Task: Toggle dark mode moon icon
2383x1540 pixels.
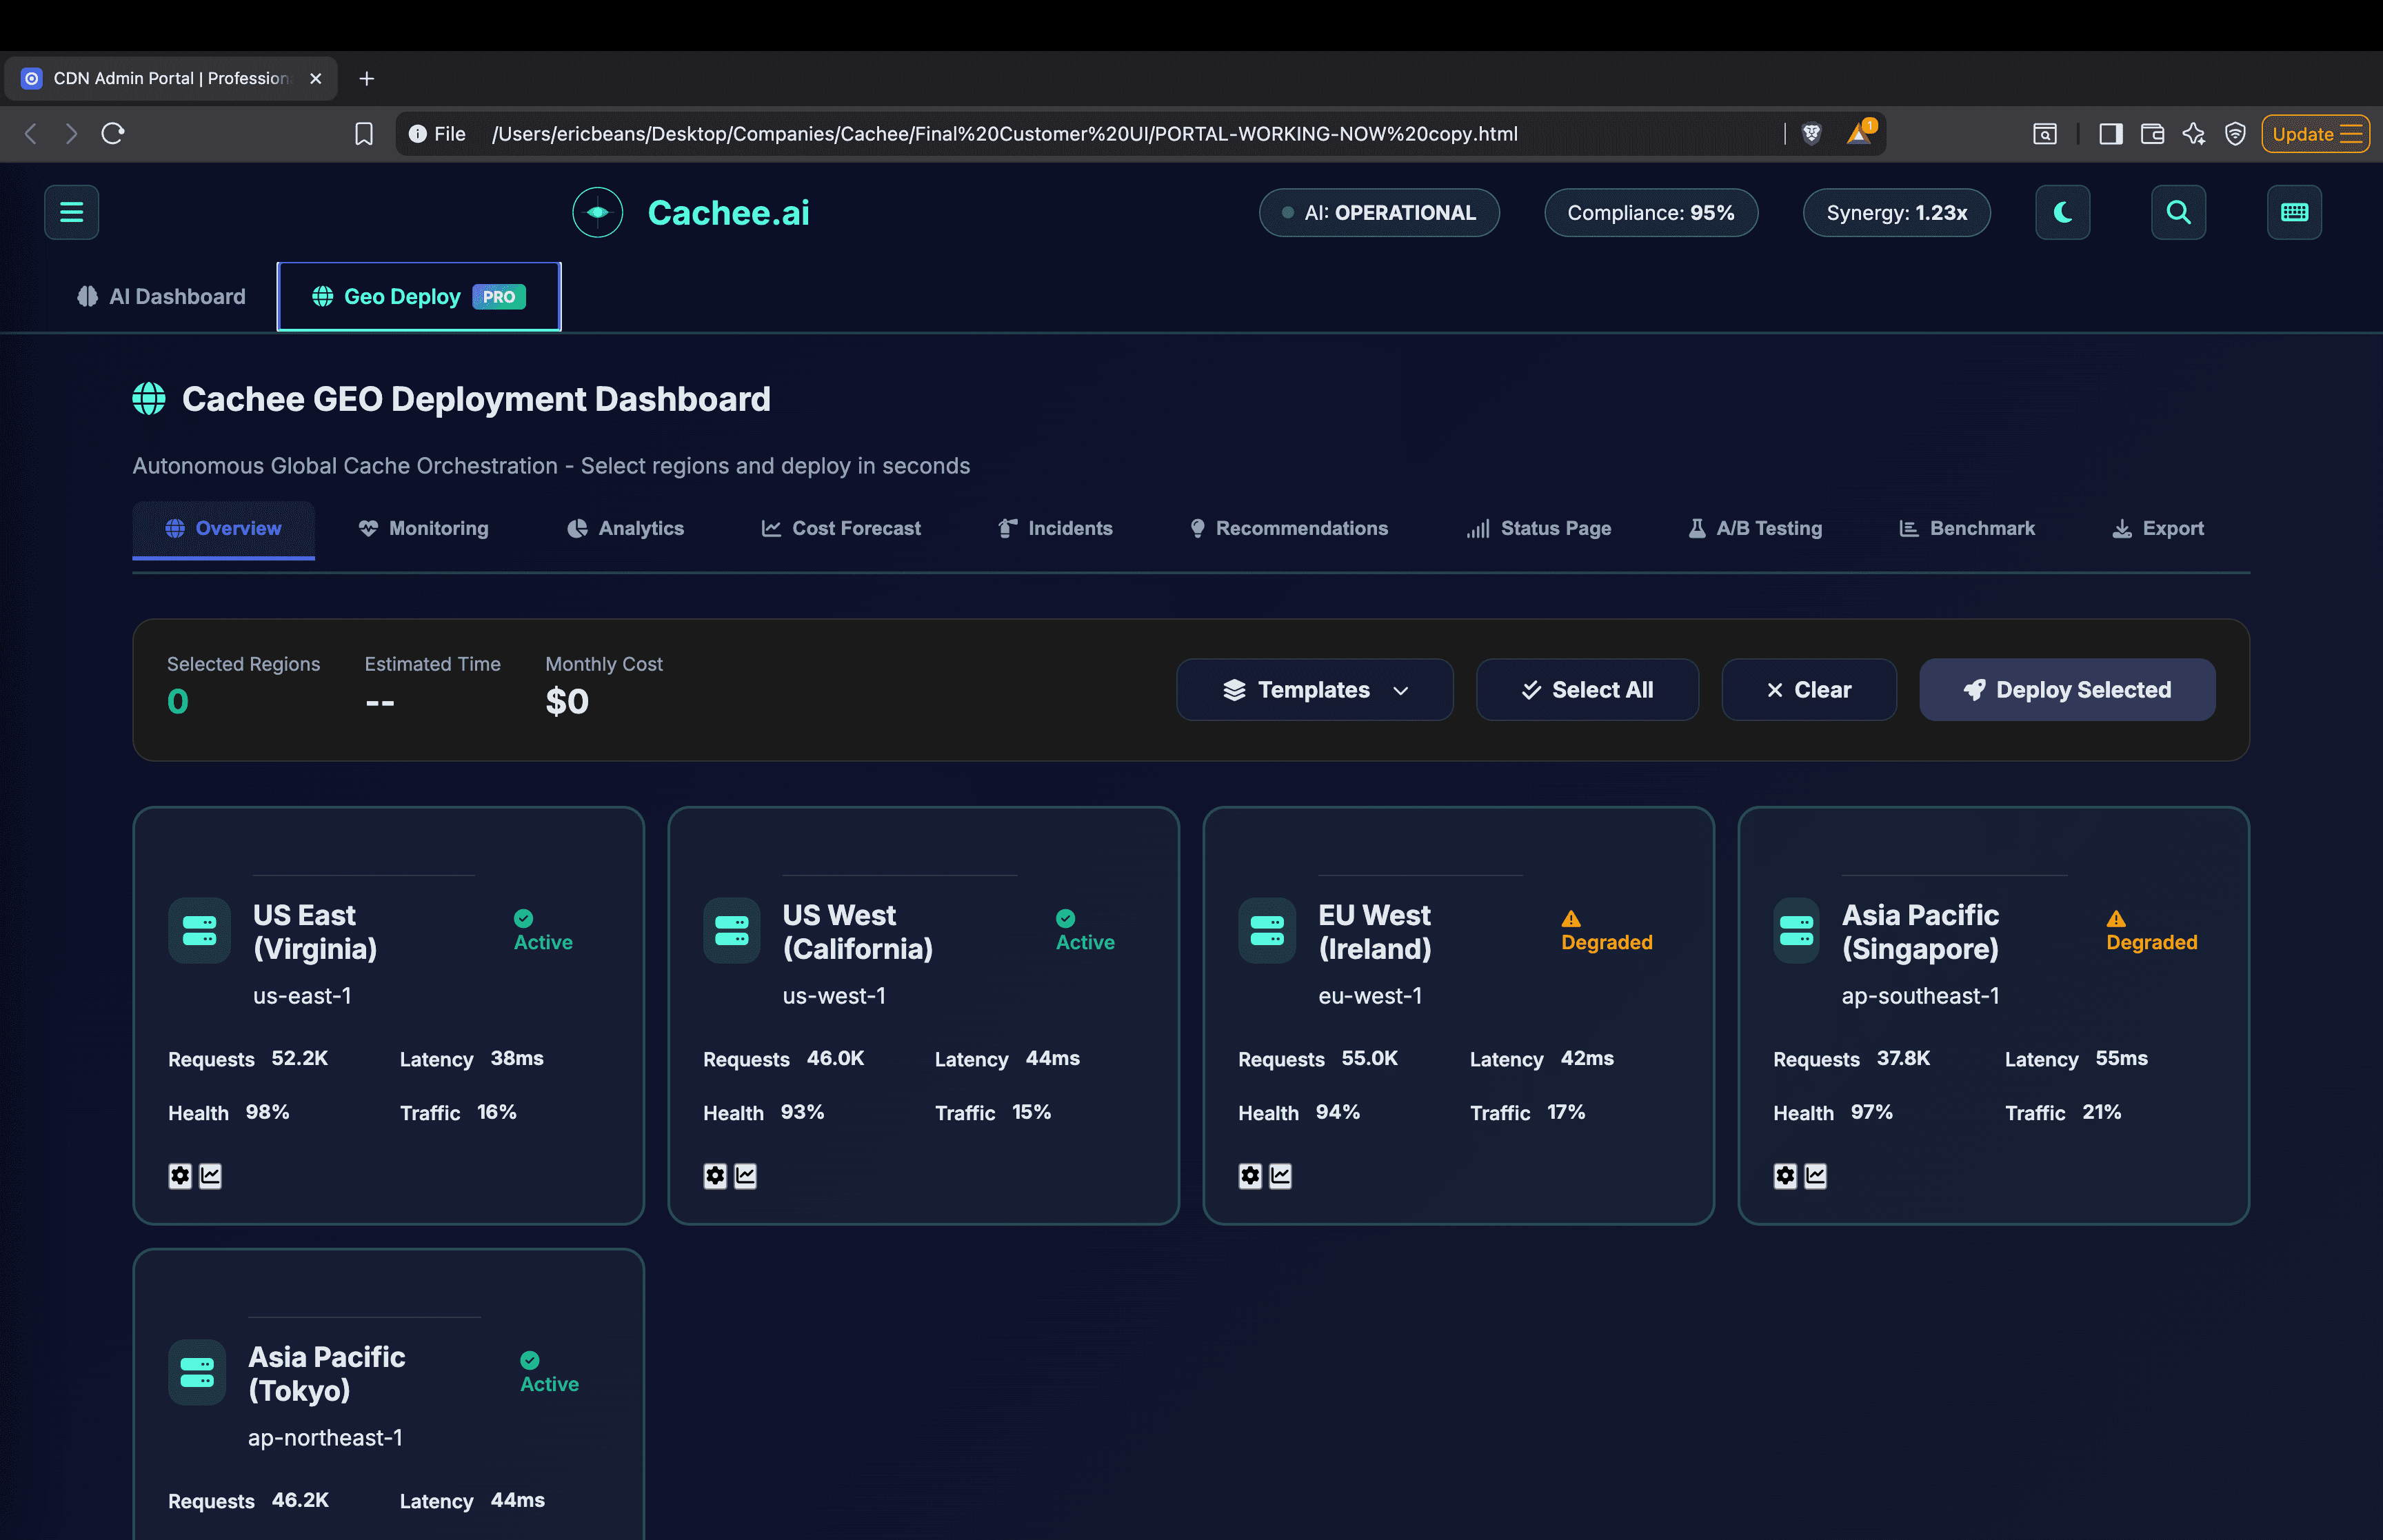Action: (x=2062, y=212)
